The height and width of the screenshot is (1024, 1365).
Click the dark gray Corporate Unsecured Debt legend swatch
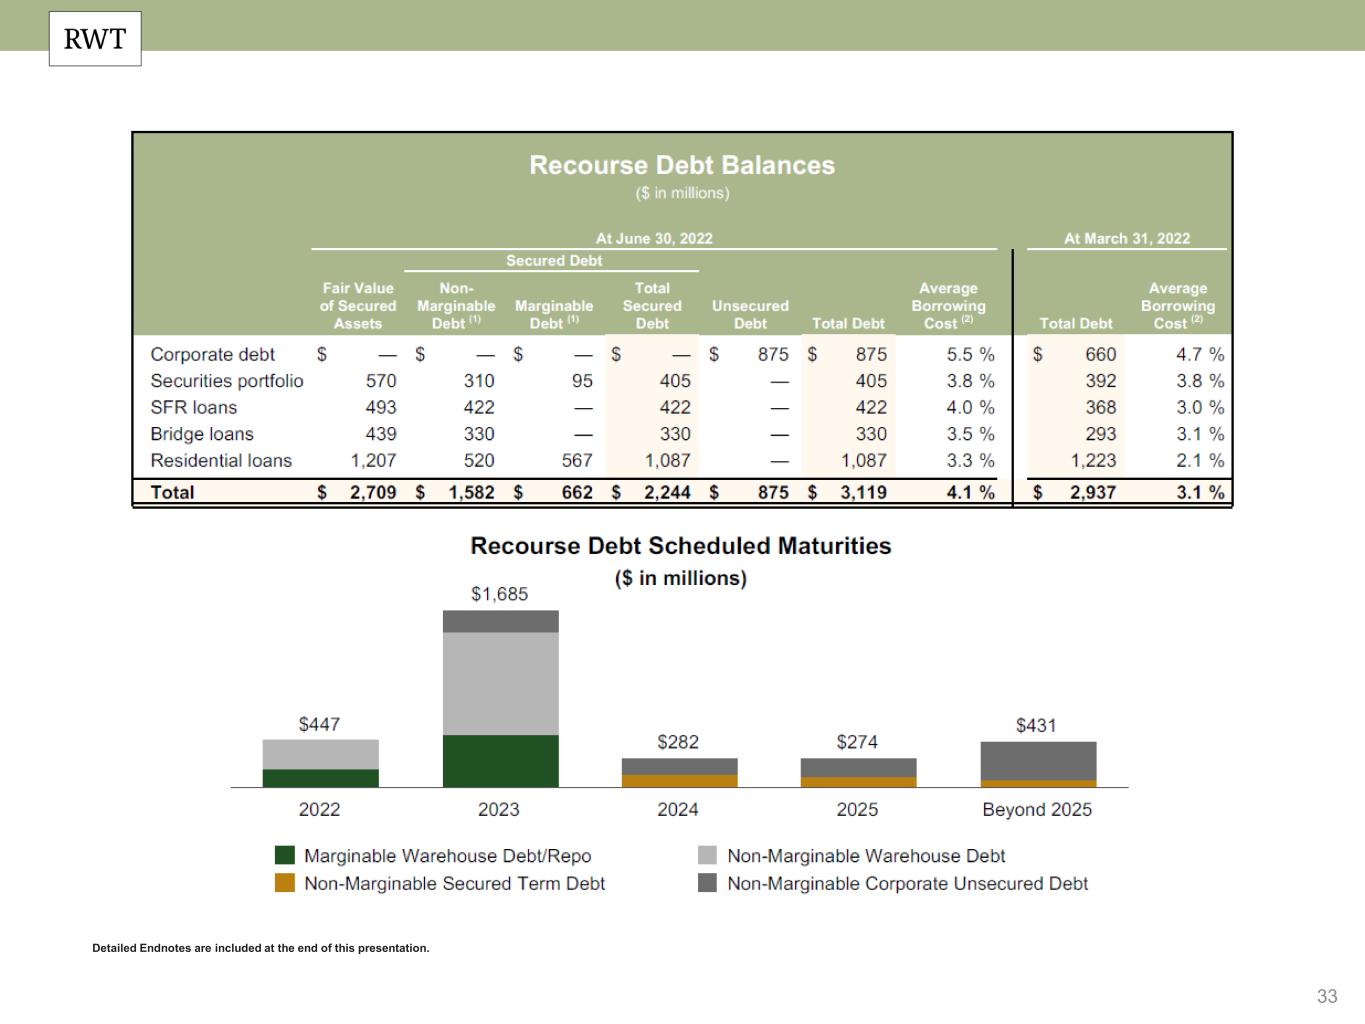(708, 884)
